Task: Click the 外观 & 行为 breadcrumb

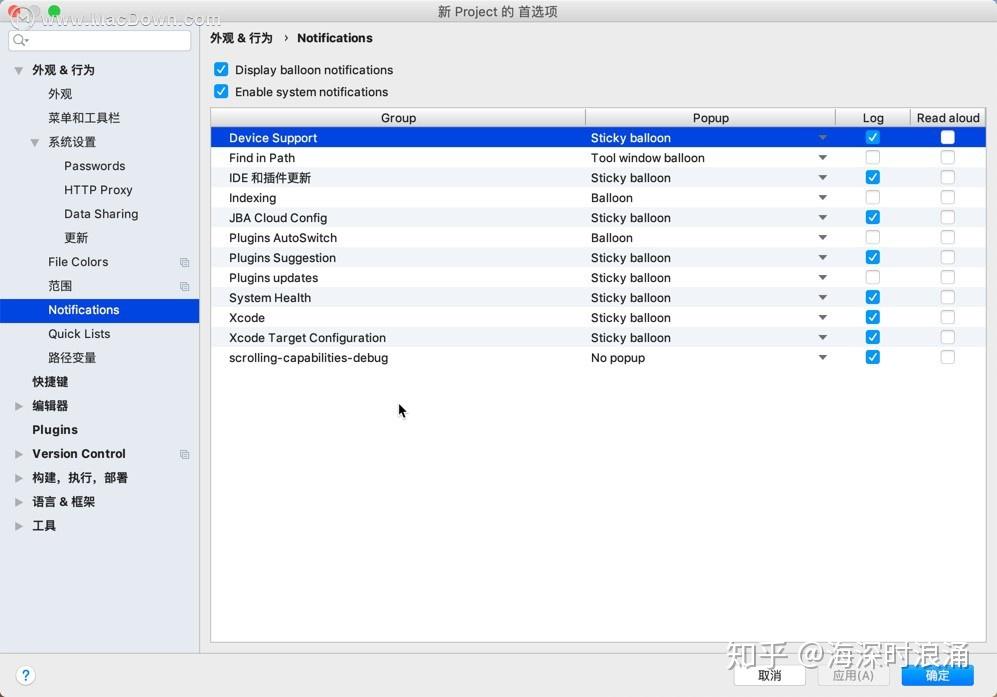Action: (241, 37)
